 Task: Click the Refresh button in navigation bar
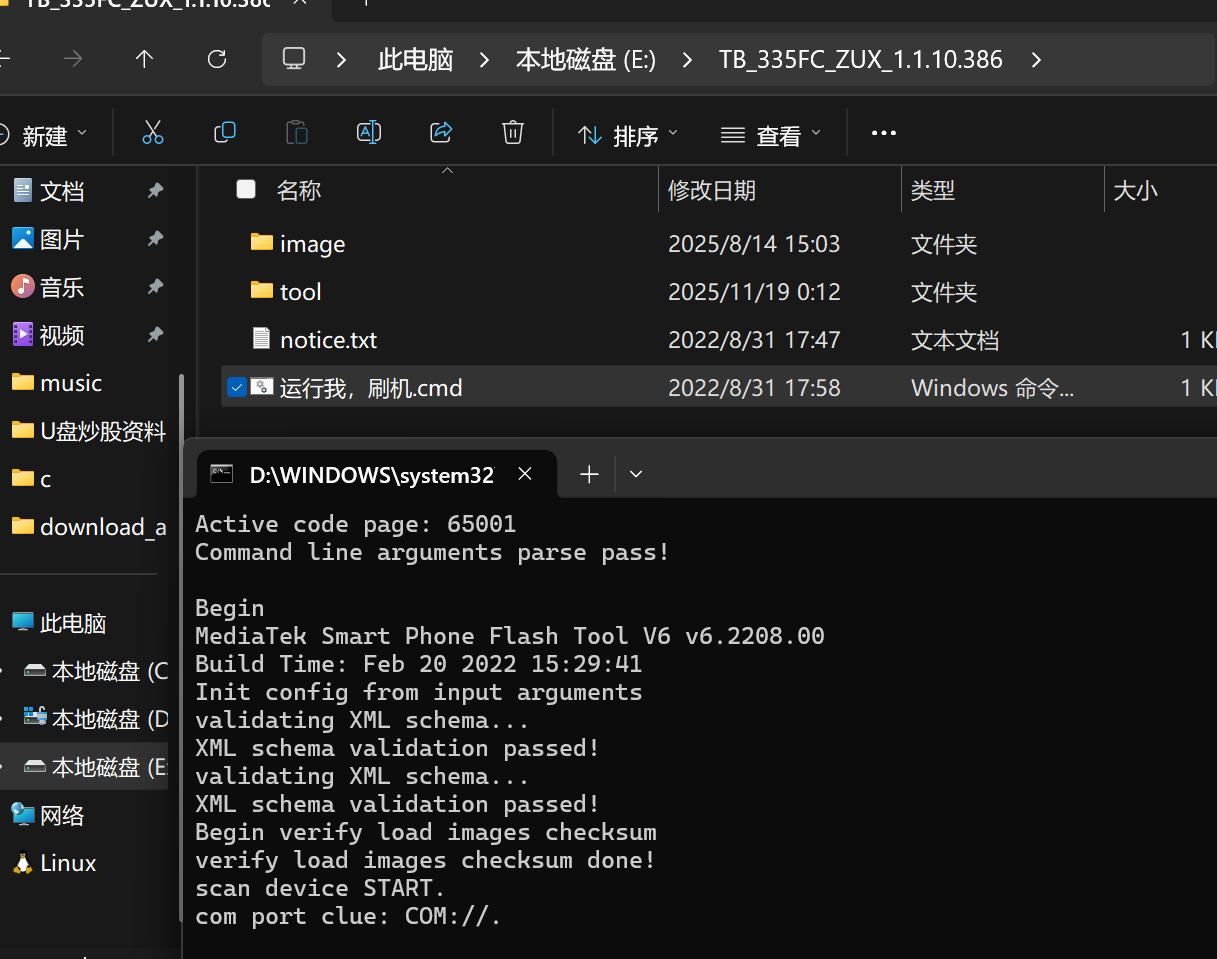coord(217,59)
